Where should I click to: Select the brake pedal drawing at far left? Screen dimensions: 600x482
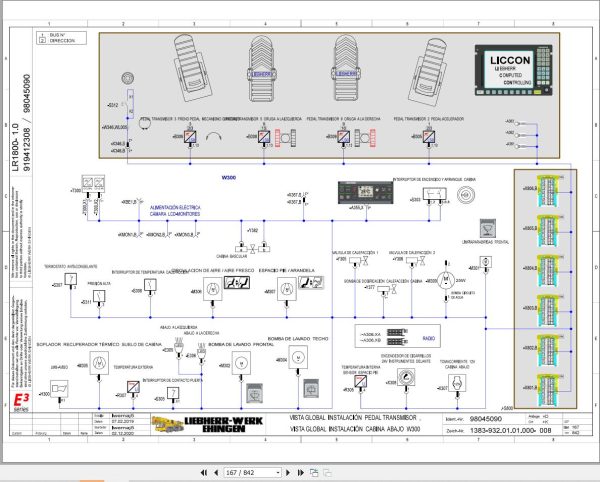click(192, 68)
